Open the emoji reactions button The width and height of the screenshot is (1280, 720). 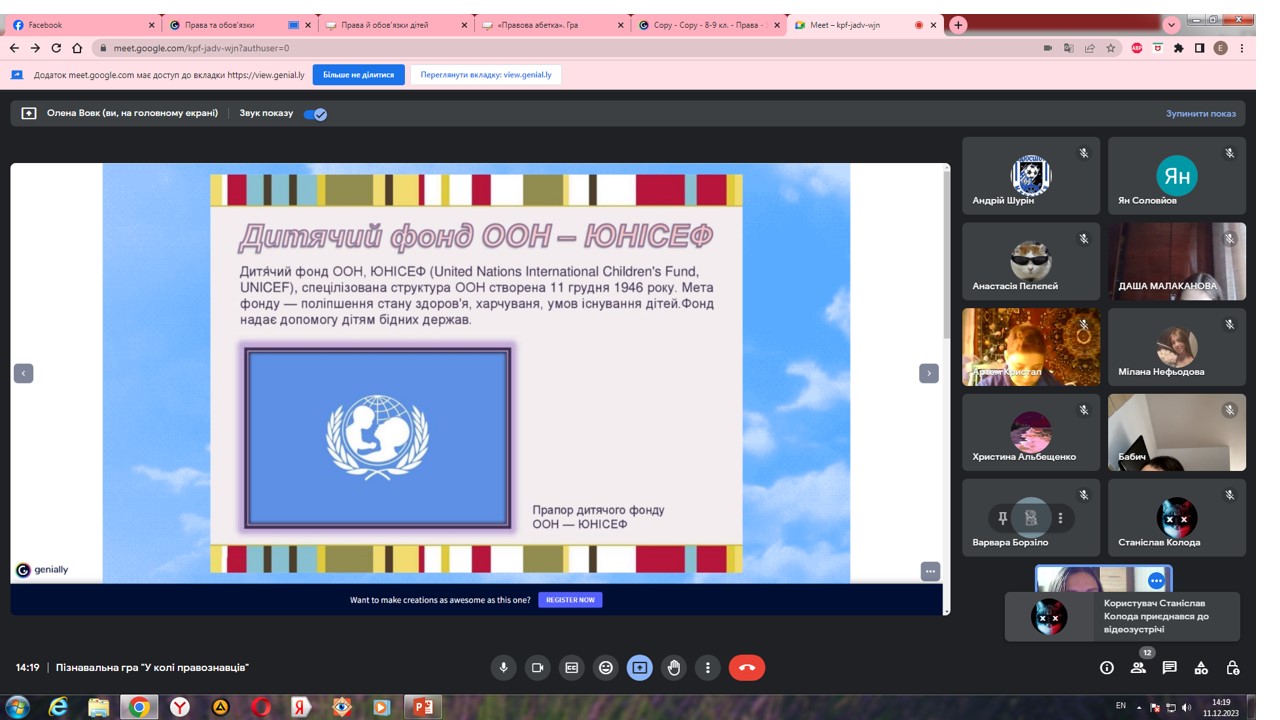(x=606, y=668)
